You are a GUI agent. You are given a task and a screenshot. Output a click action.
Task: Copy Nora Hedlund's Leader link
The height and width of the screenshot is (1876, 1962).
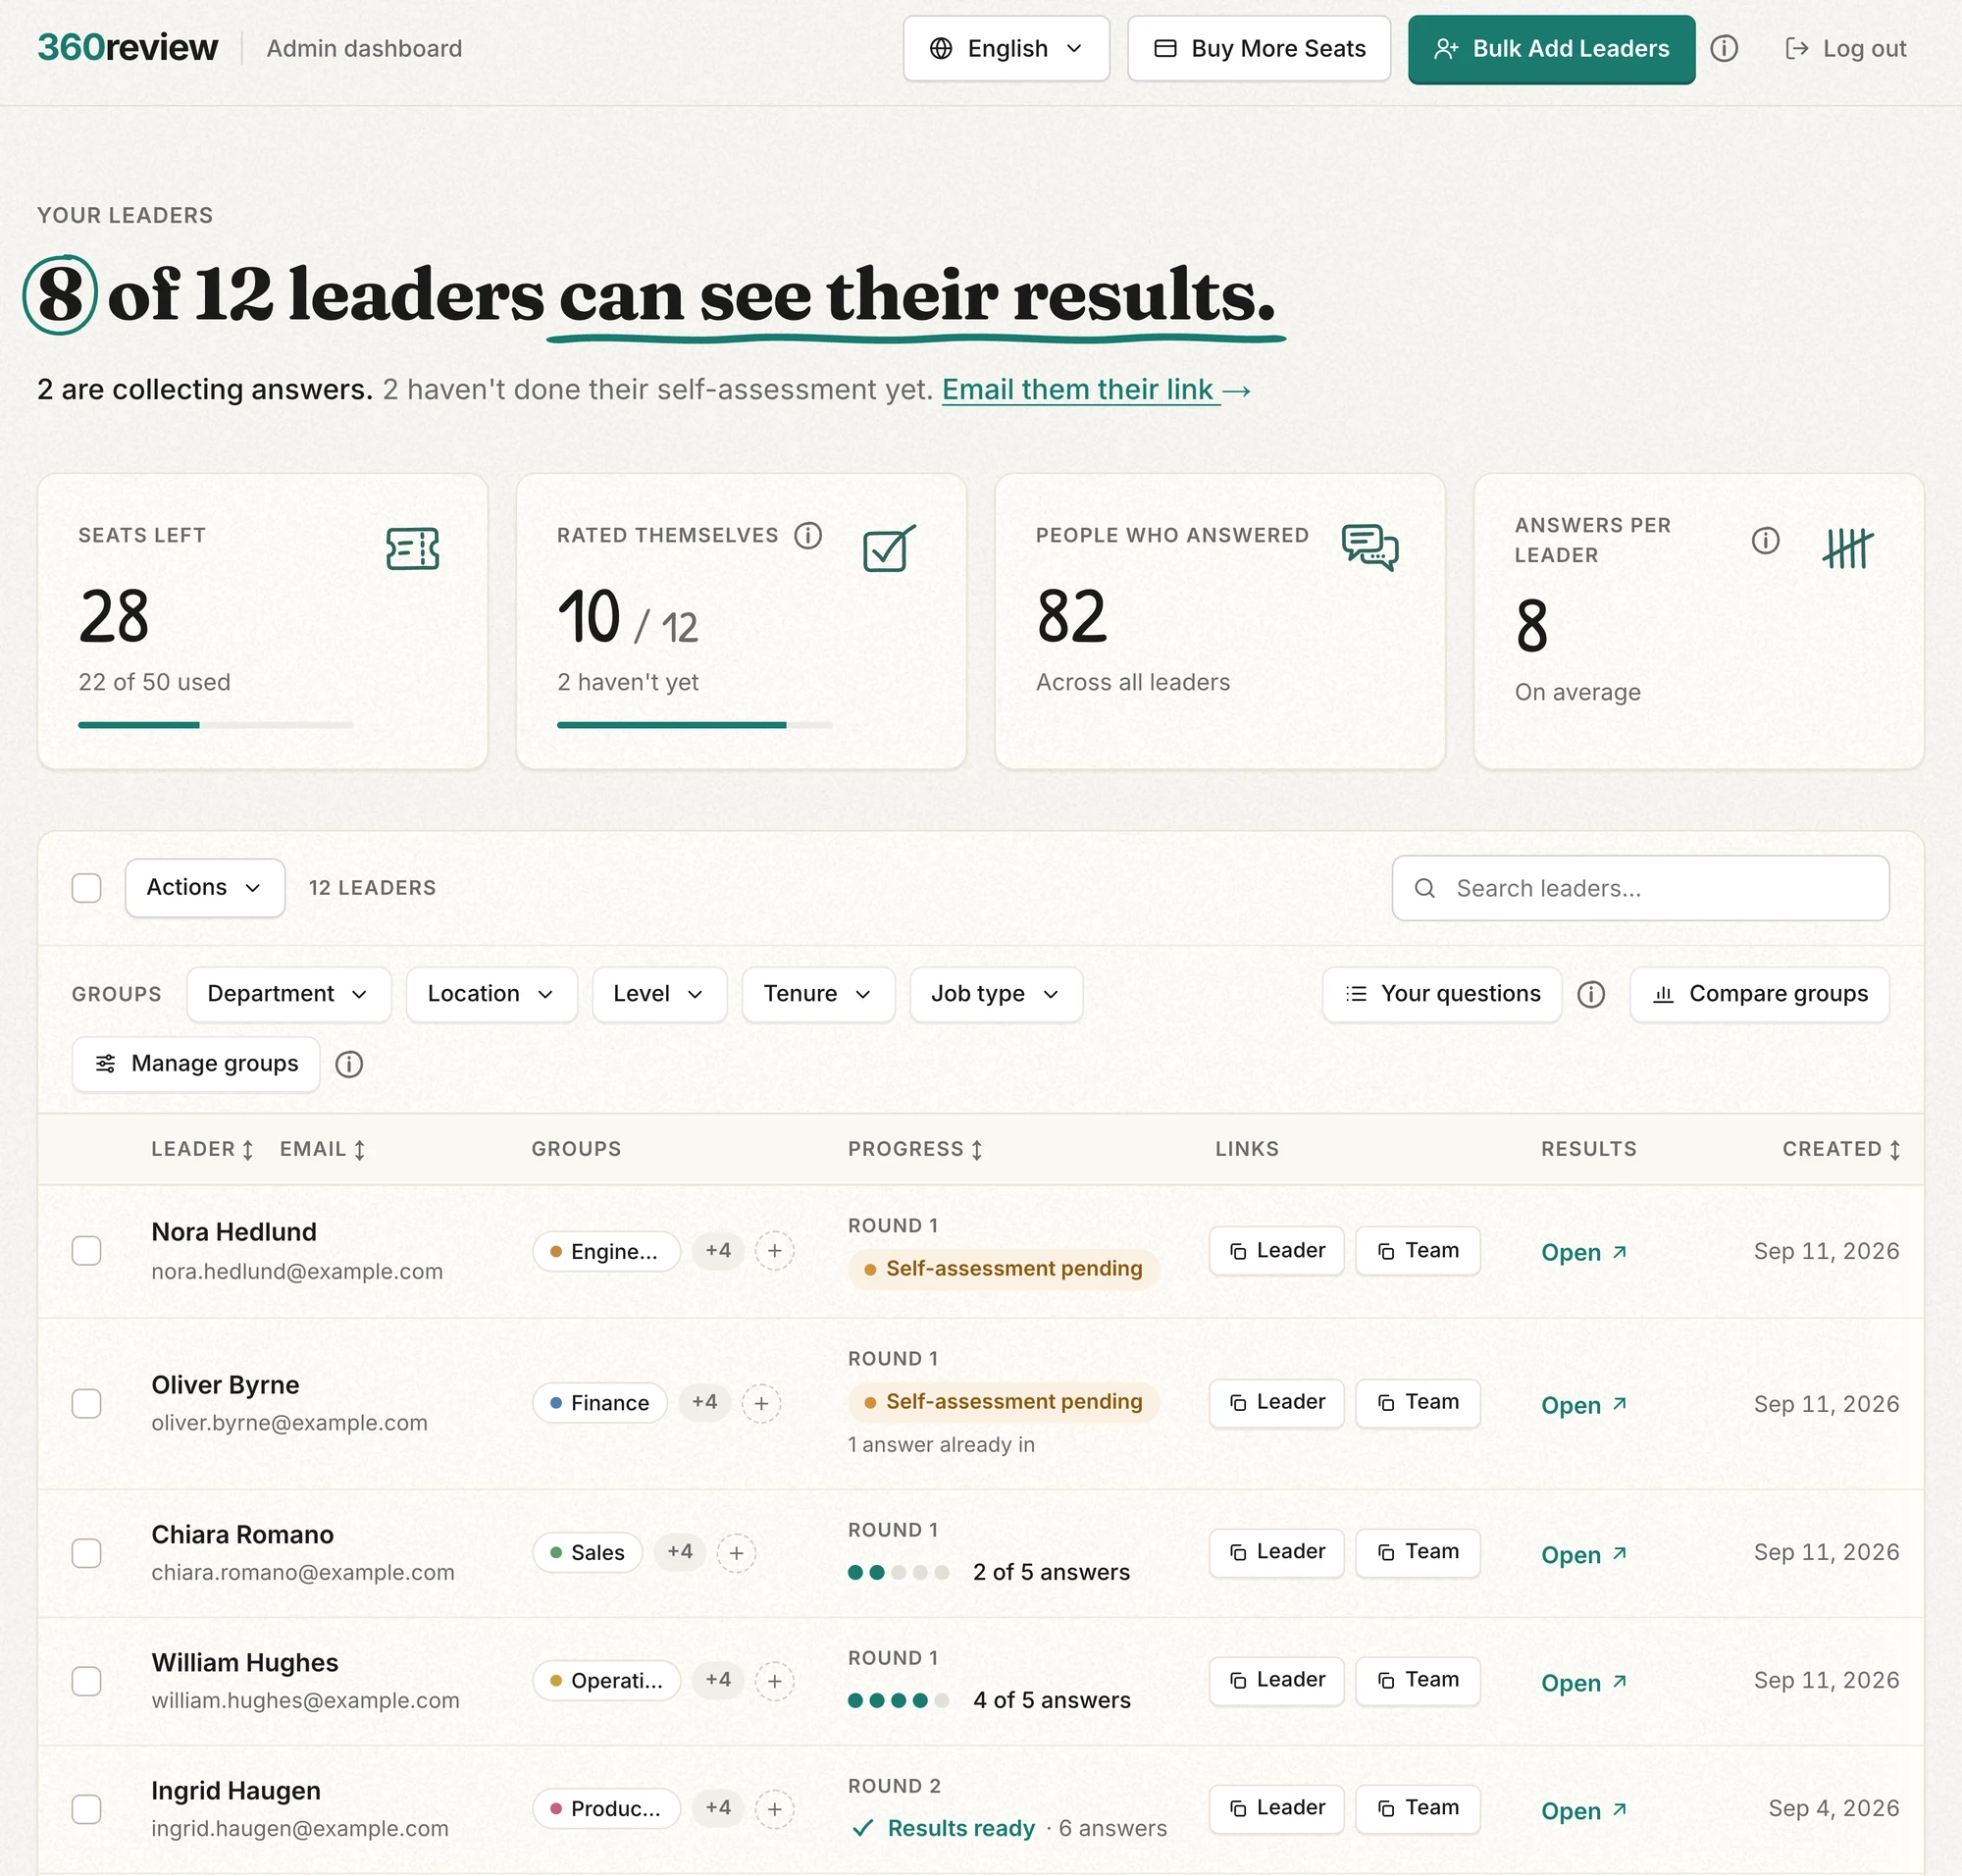[1276, 1251]
